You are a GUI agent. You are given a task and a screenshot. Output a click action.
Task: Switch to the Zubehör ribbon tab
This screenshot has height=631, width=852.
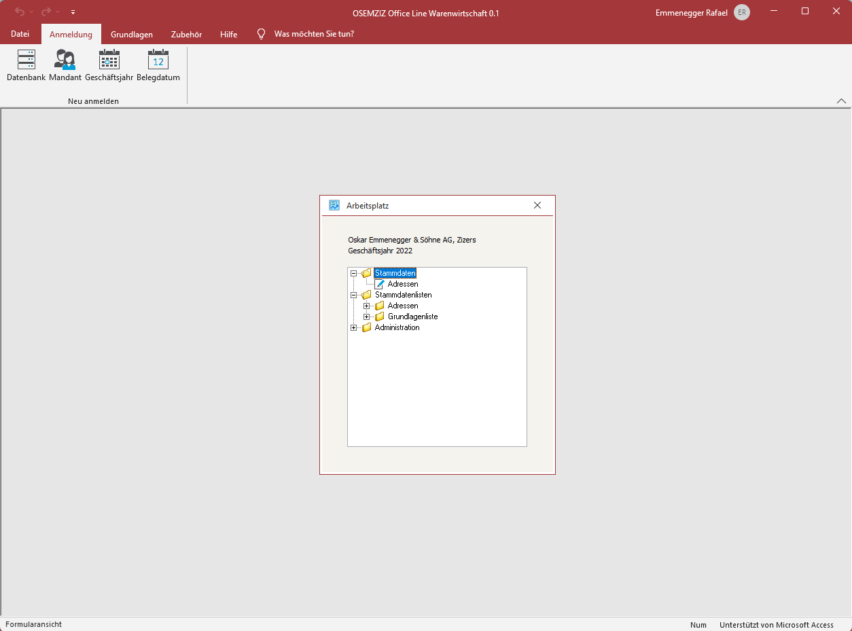186,34
